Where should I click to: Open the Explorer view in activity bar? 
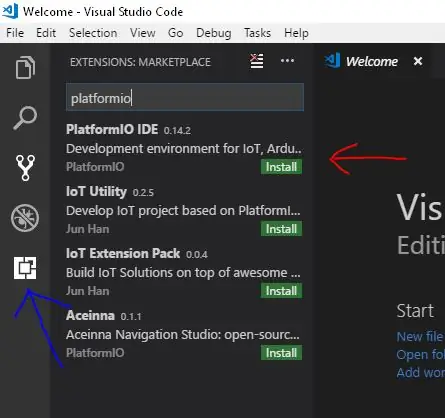click(x=25, y=68)
